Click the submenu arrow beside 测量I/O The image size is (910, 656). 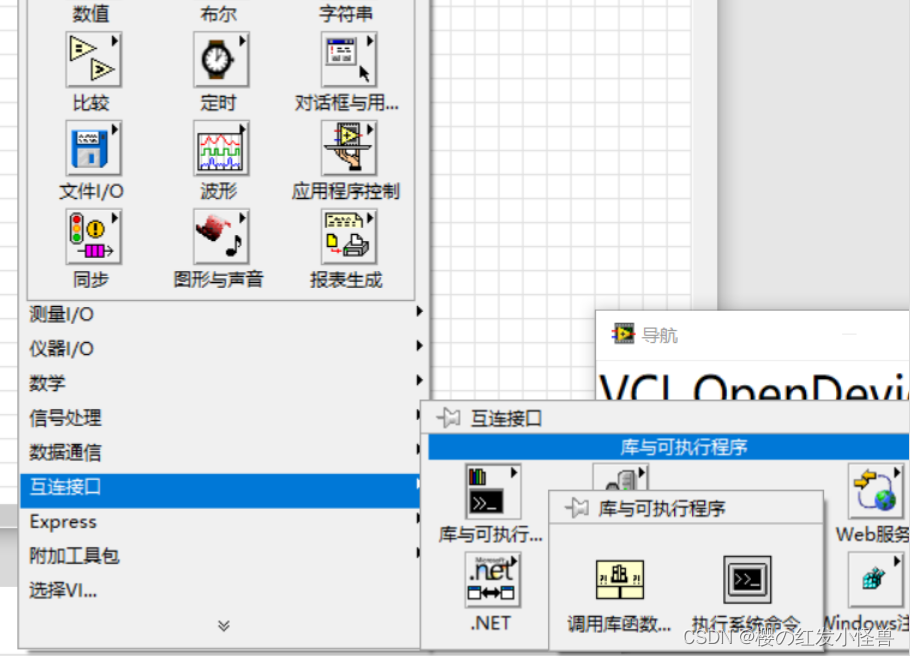click(x=420, y=311)
